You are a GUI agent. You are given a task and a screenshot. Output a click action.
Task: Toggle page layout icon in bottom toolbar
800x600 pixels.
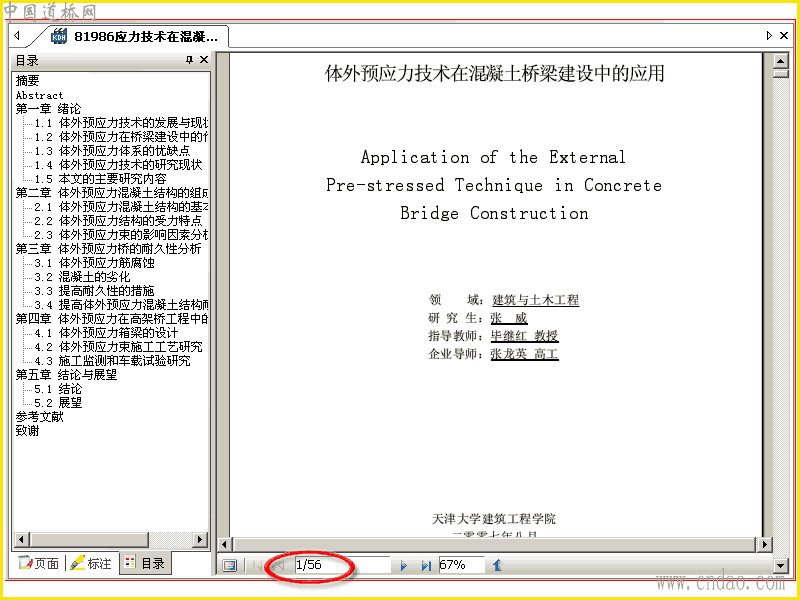point(230,565)
